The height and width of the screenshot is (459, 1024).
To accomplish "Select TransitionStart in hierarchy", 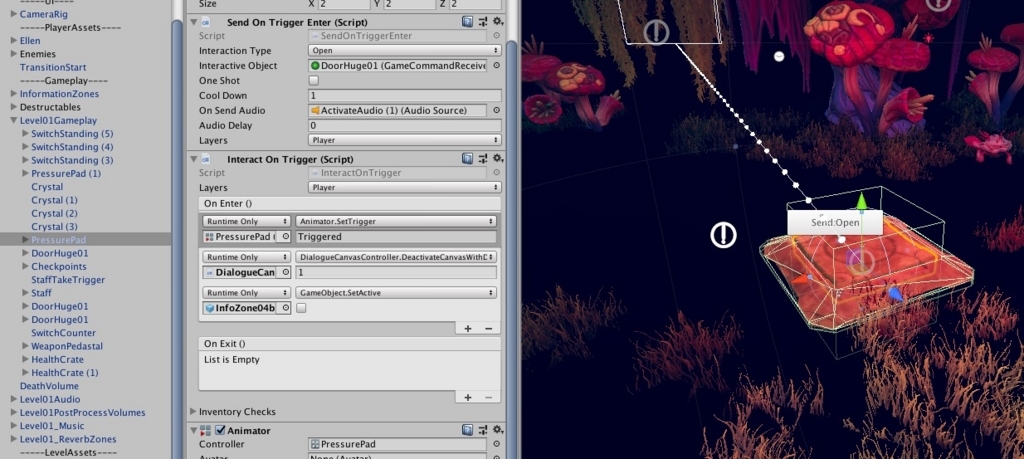I will [x=53, y=67].
